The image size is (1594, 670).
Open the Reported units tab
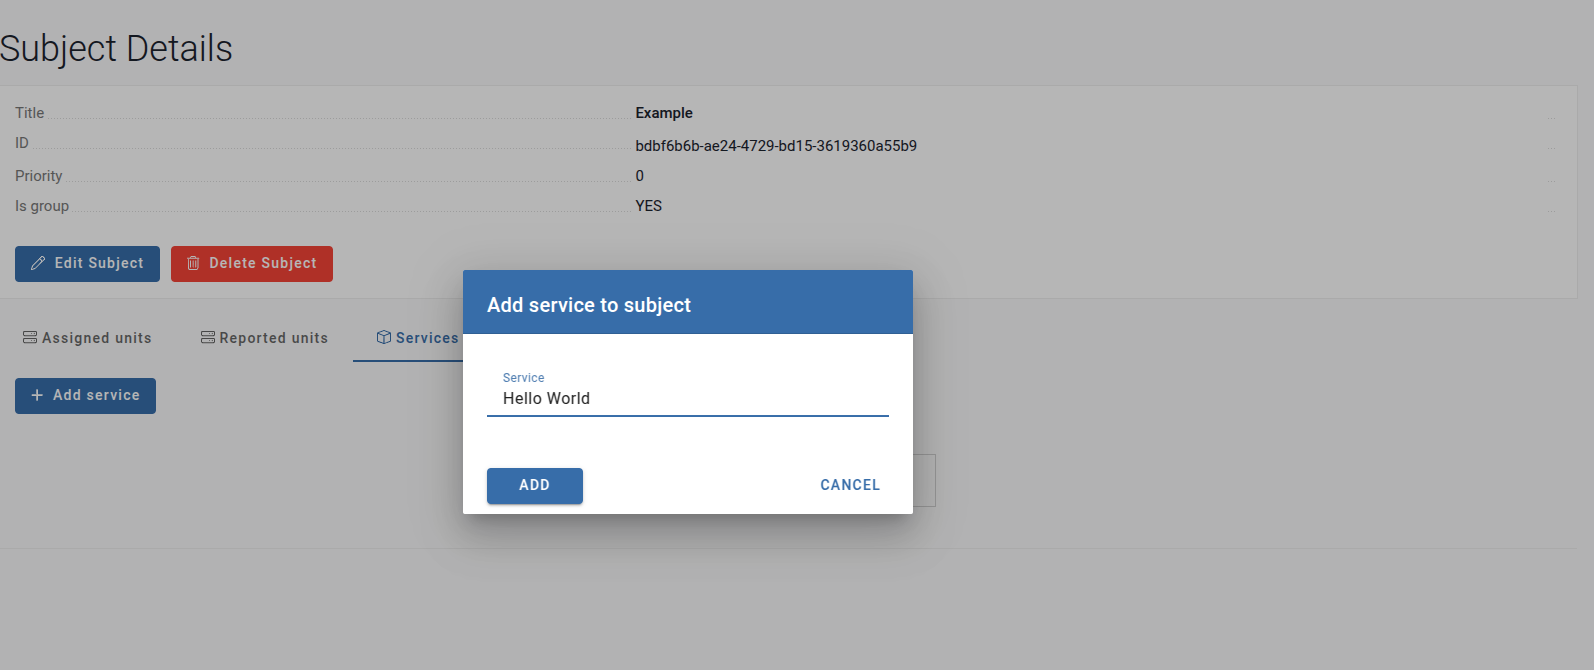273,338
